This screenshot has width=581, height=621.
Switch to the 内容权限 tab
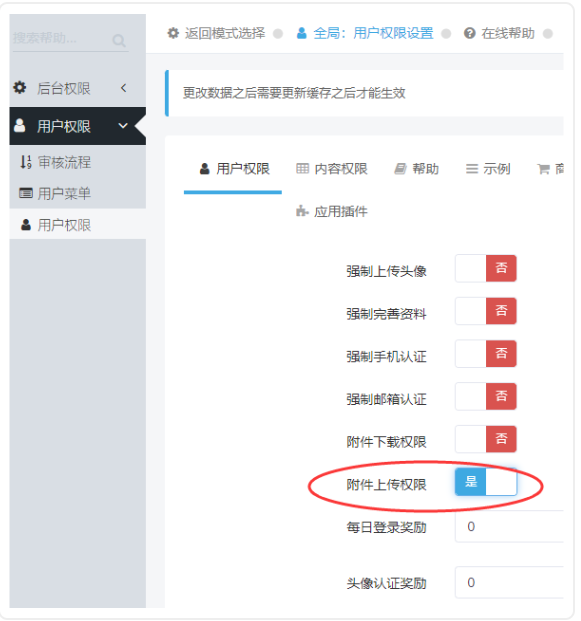point(332,169)
